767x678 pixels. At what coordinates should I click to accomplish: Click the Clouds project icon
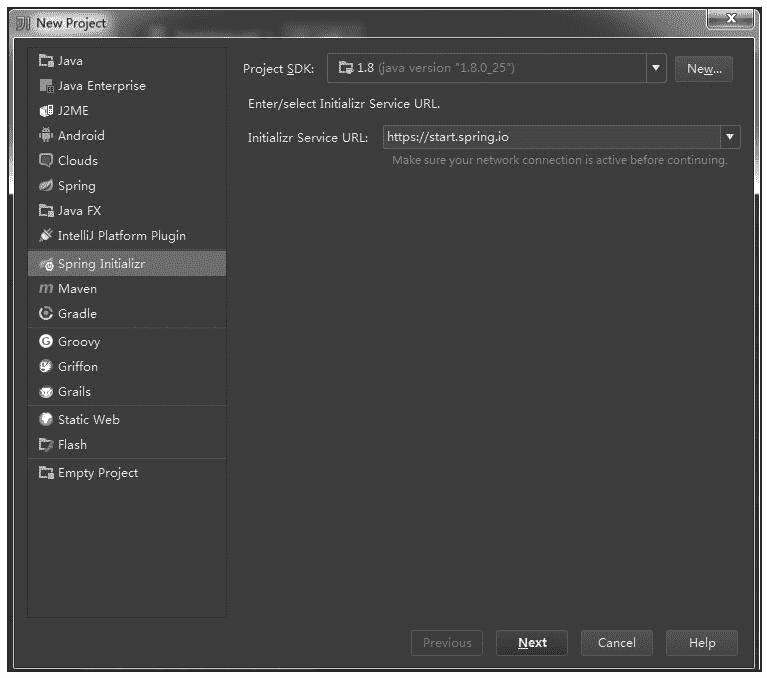45,161
